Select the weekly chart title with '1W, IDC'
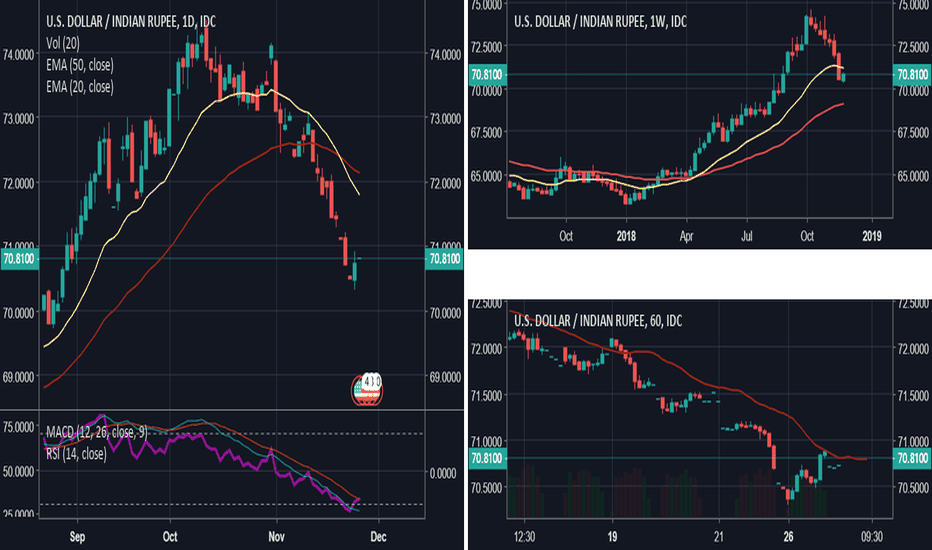Viewport: 932px width, 550px height. point(600,22)
